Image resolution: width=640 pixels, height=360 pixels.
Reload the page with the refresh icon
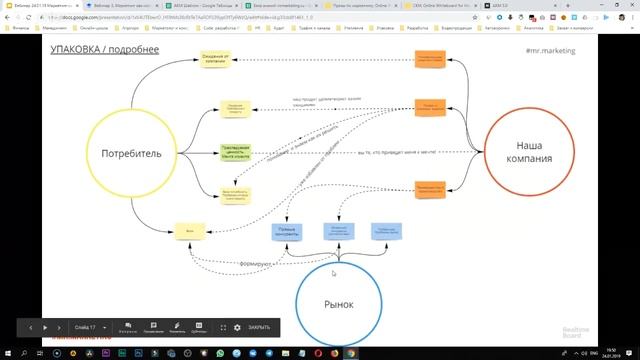(29, 18)
